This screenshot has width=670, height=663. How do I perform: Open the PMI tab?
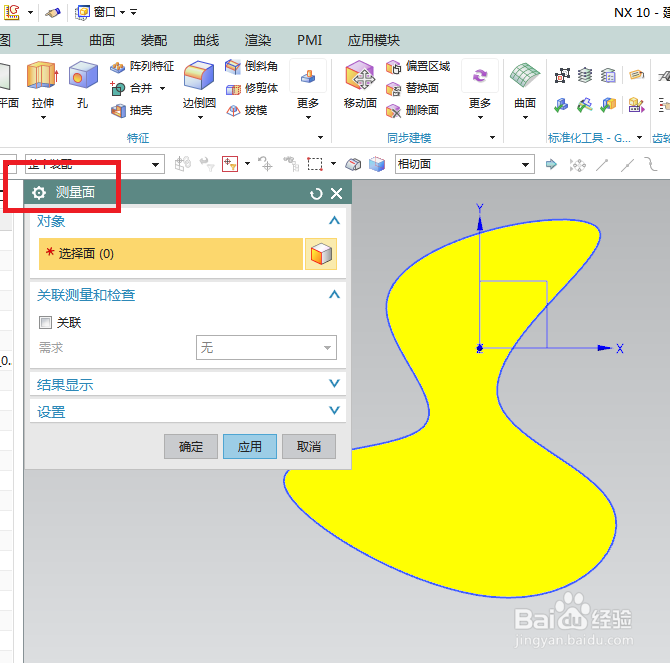[x=309, y=40]
